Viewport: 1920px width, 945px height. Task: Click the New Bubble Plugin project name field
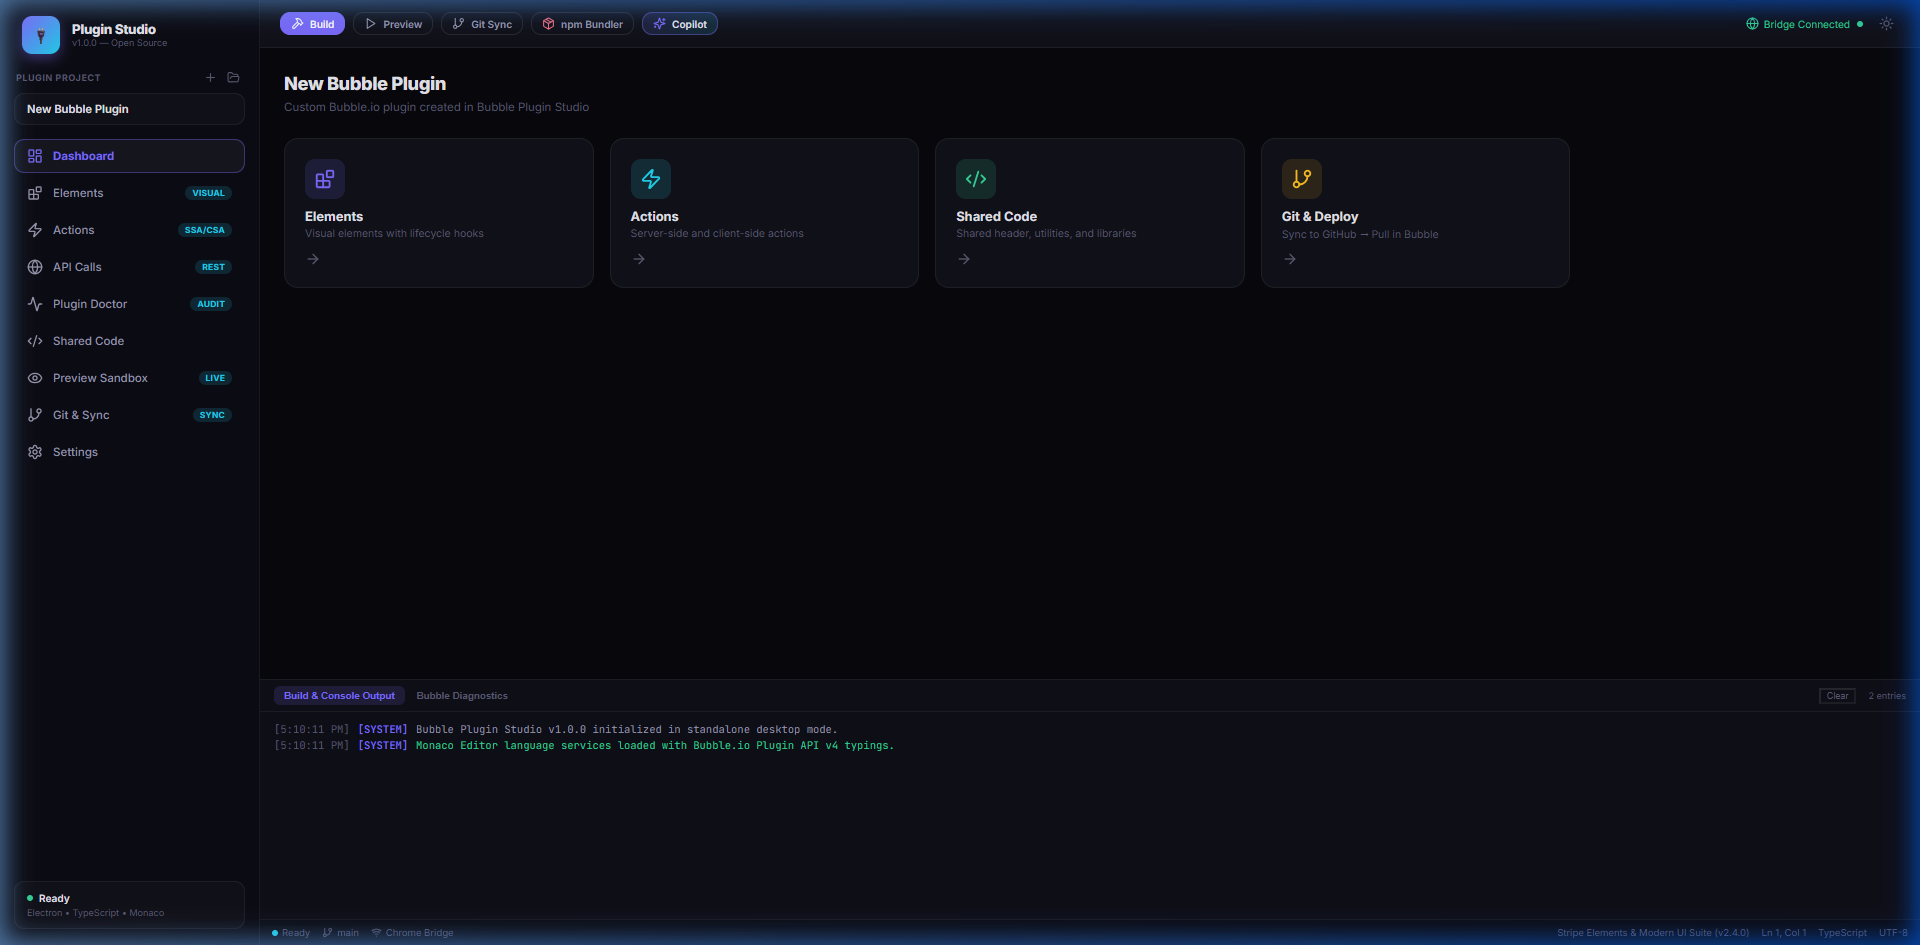click(x=129, y=109)
